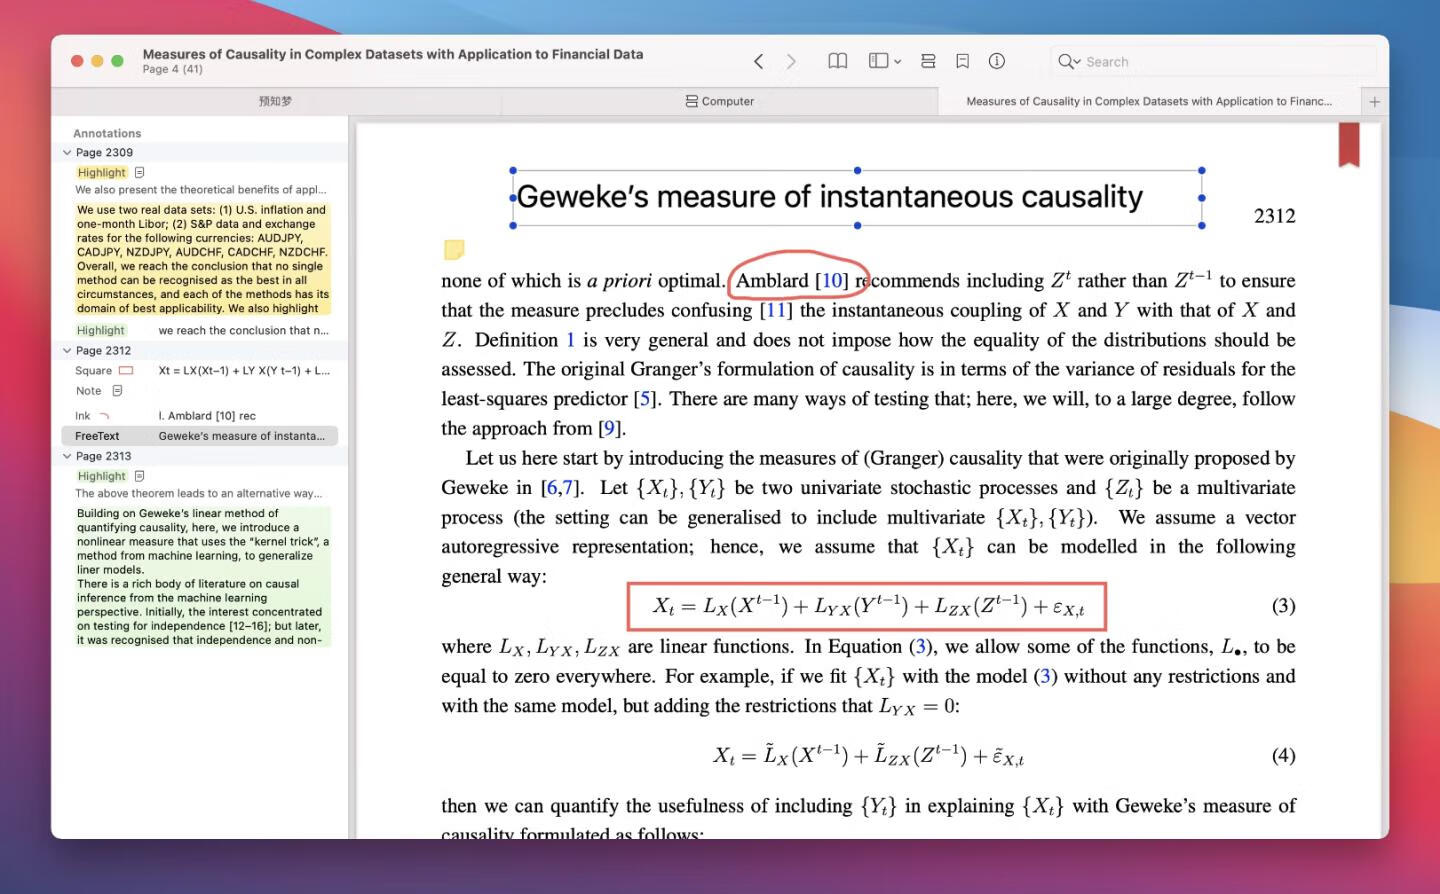The image size is (1440, 894).
Task: Follow citation link [5]
Action: (646, 399)
